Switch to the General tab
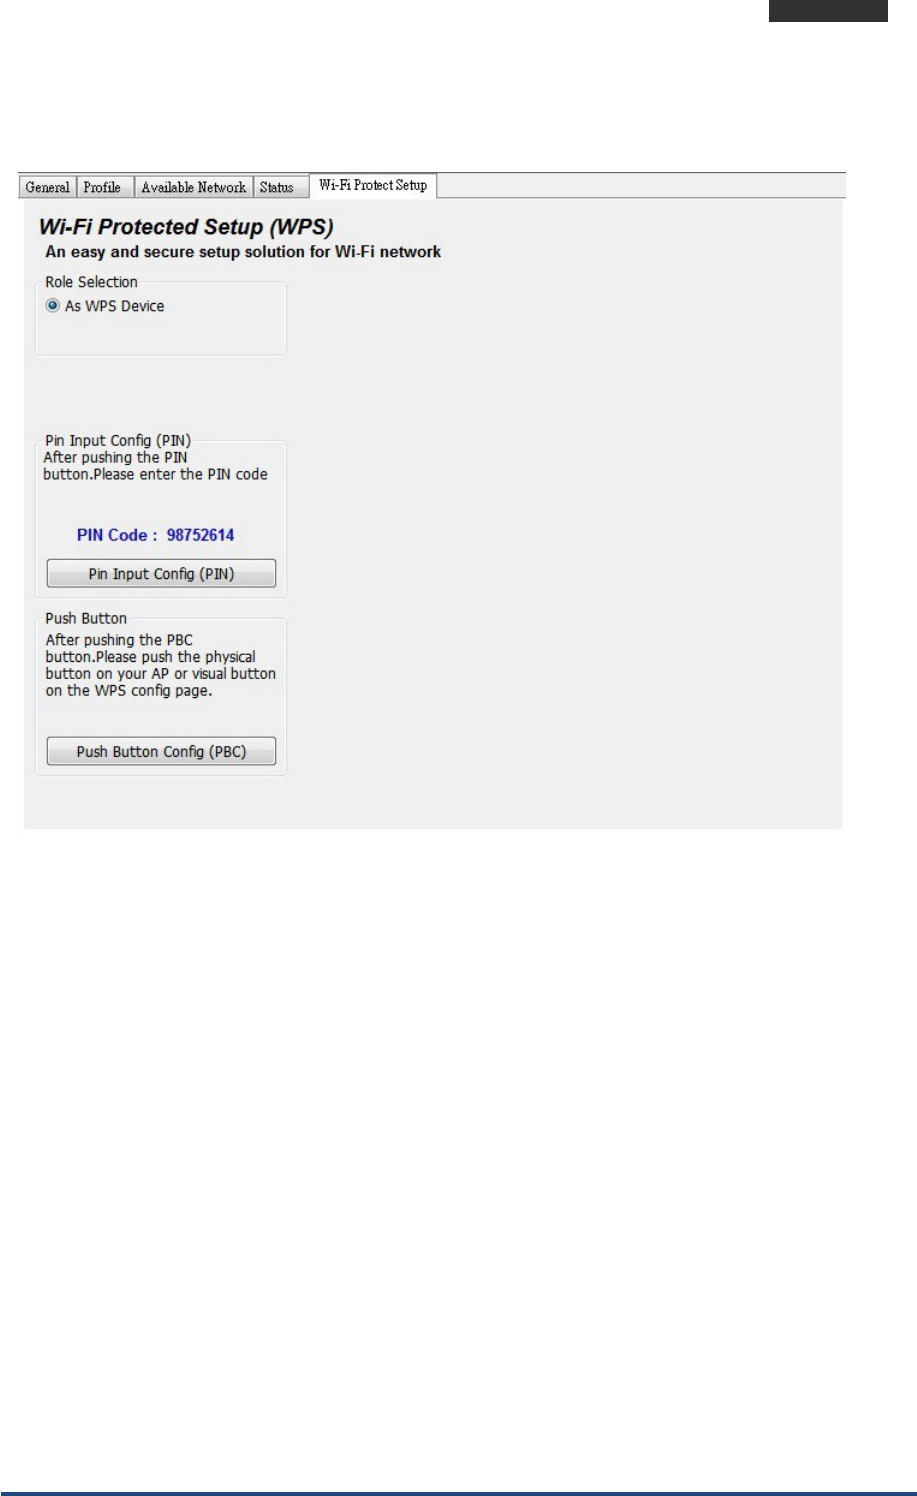917x1496 pixels. (47, 187)
